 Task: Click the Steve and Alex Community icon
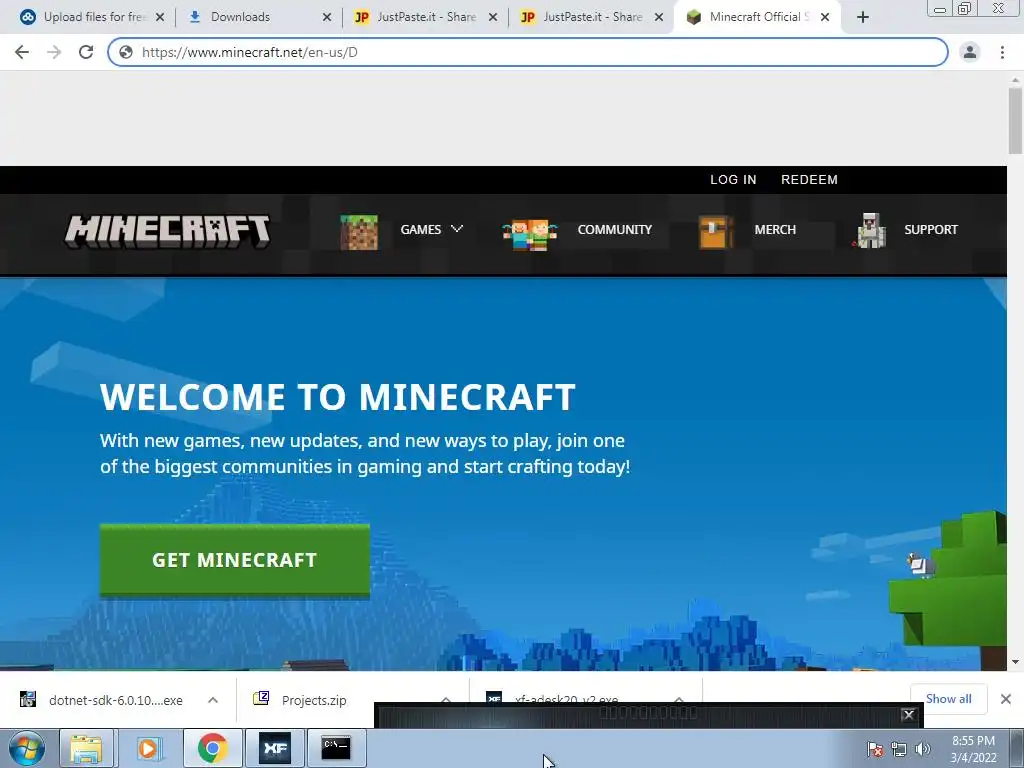(x=530, y=234)
